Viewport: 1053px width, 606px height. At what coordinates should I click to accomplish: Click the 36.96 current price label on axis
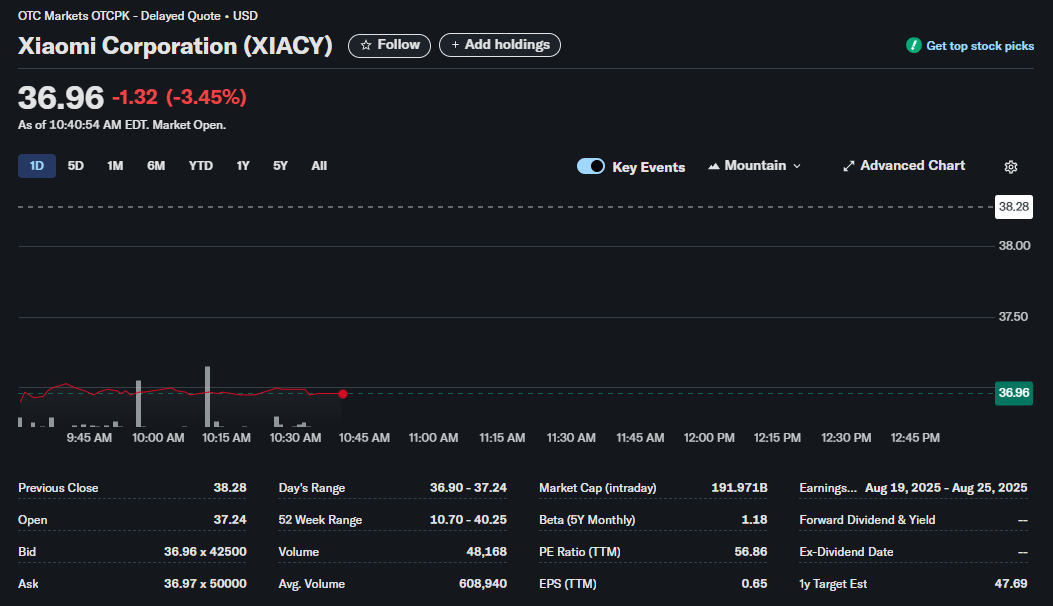(x=1013, y=393)
